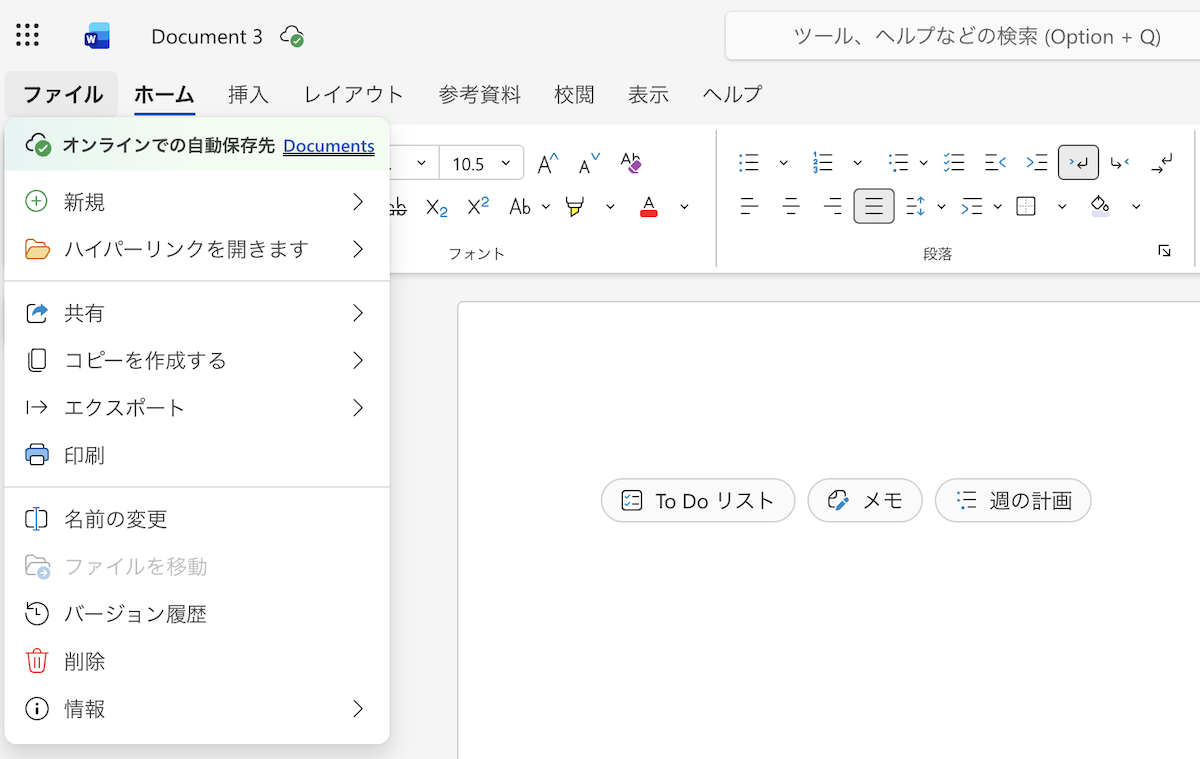Expand the bulleted list dropdown arrow

(783, 163)
